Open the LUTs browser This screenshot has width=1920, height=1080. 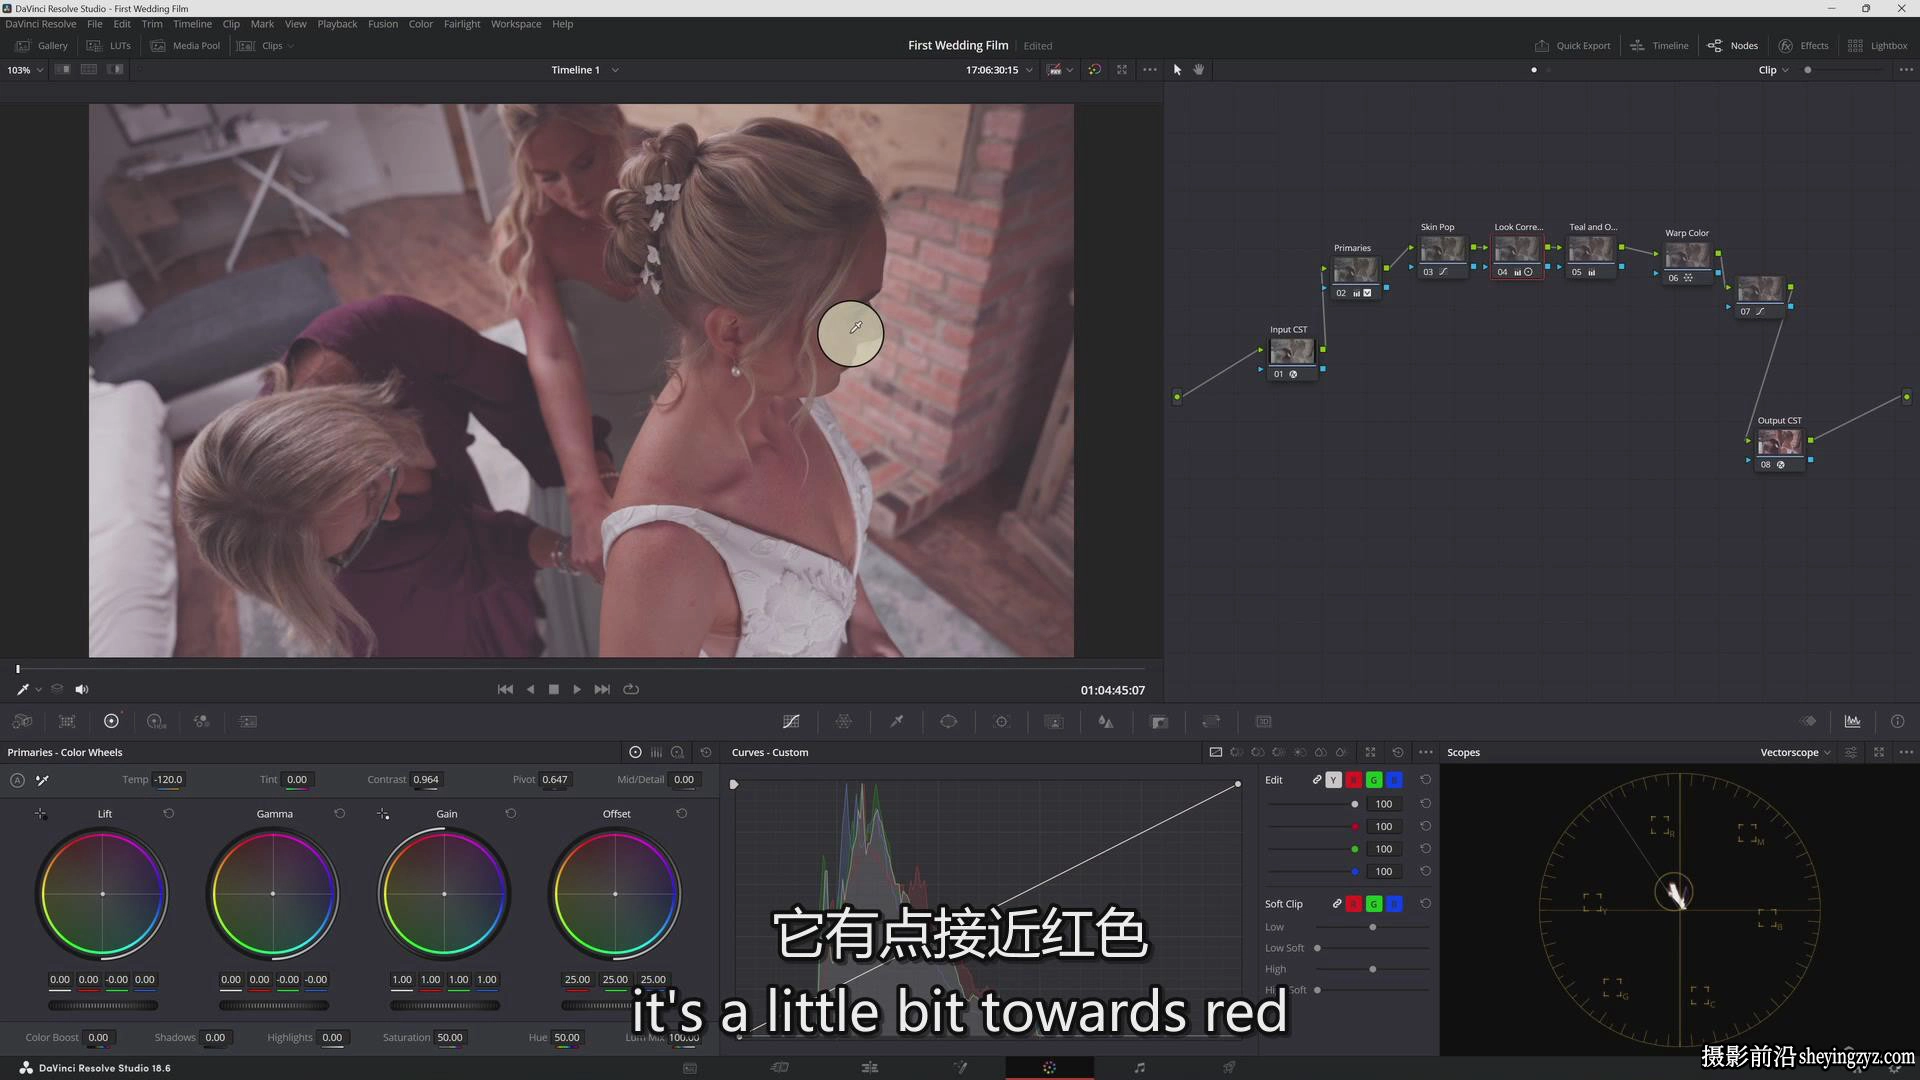click(109, 45)
